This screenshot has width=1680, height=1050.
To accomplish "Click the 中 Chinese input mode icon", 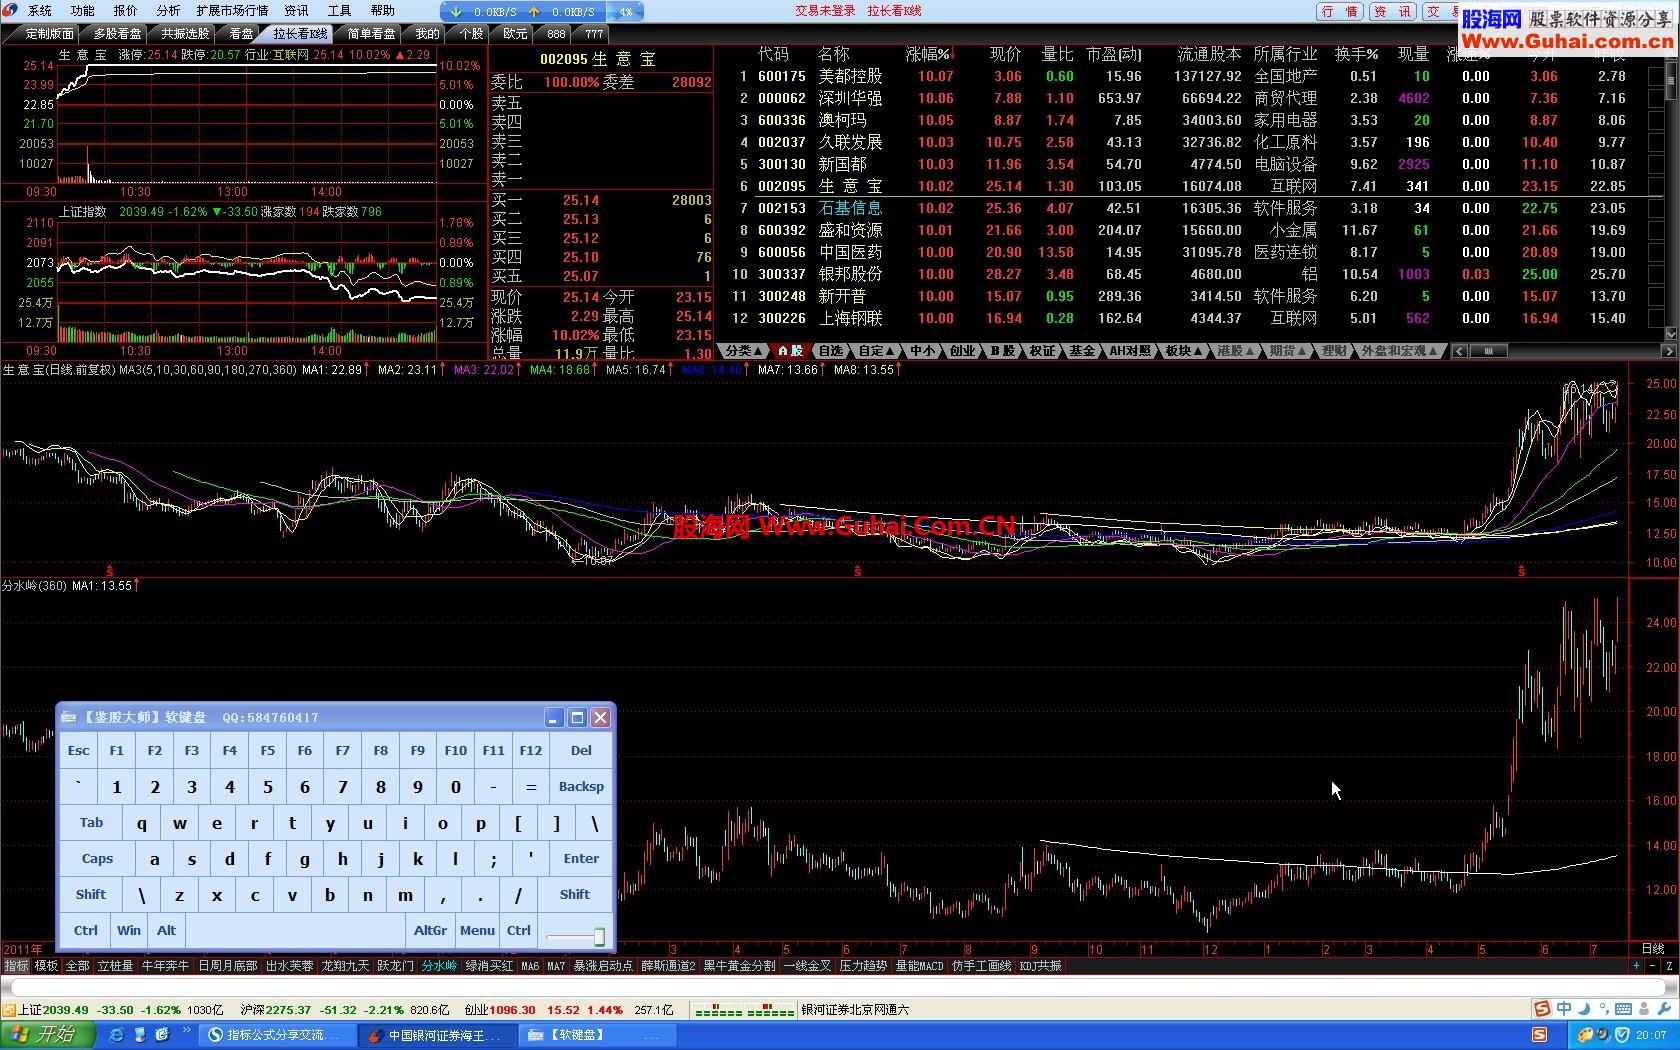I will click(x=1564, y=1009).
